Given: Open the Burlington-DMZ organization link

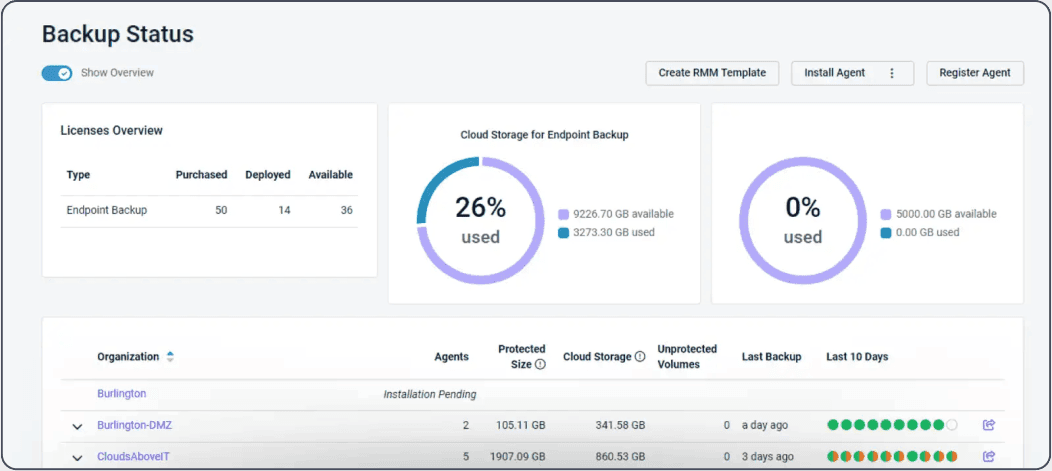Looking at the screenshot, I should pos(134,425).
